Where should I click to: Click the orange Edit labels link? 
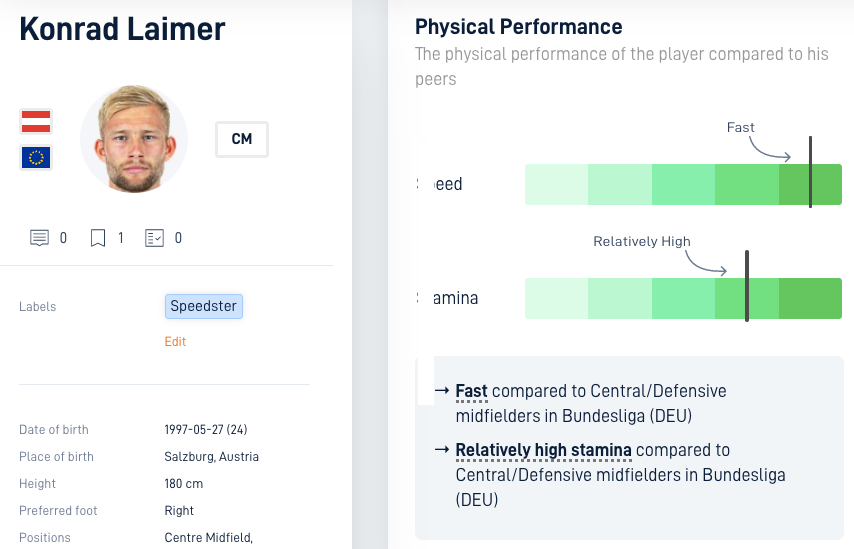coord(175,341)
